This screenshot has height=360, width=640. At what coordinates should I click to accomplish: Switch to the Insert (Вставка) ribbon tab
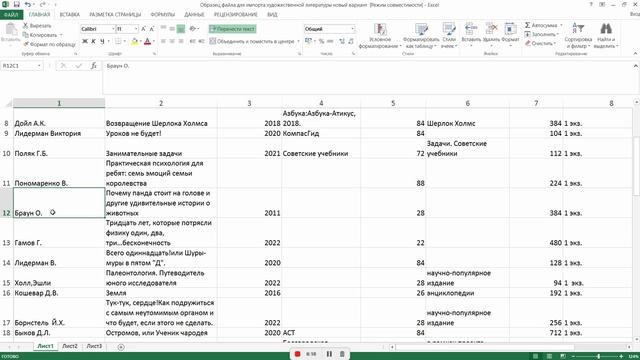point(69,15)
